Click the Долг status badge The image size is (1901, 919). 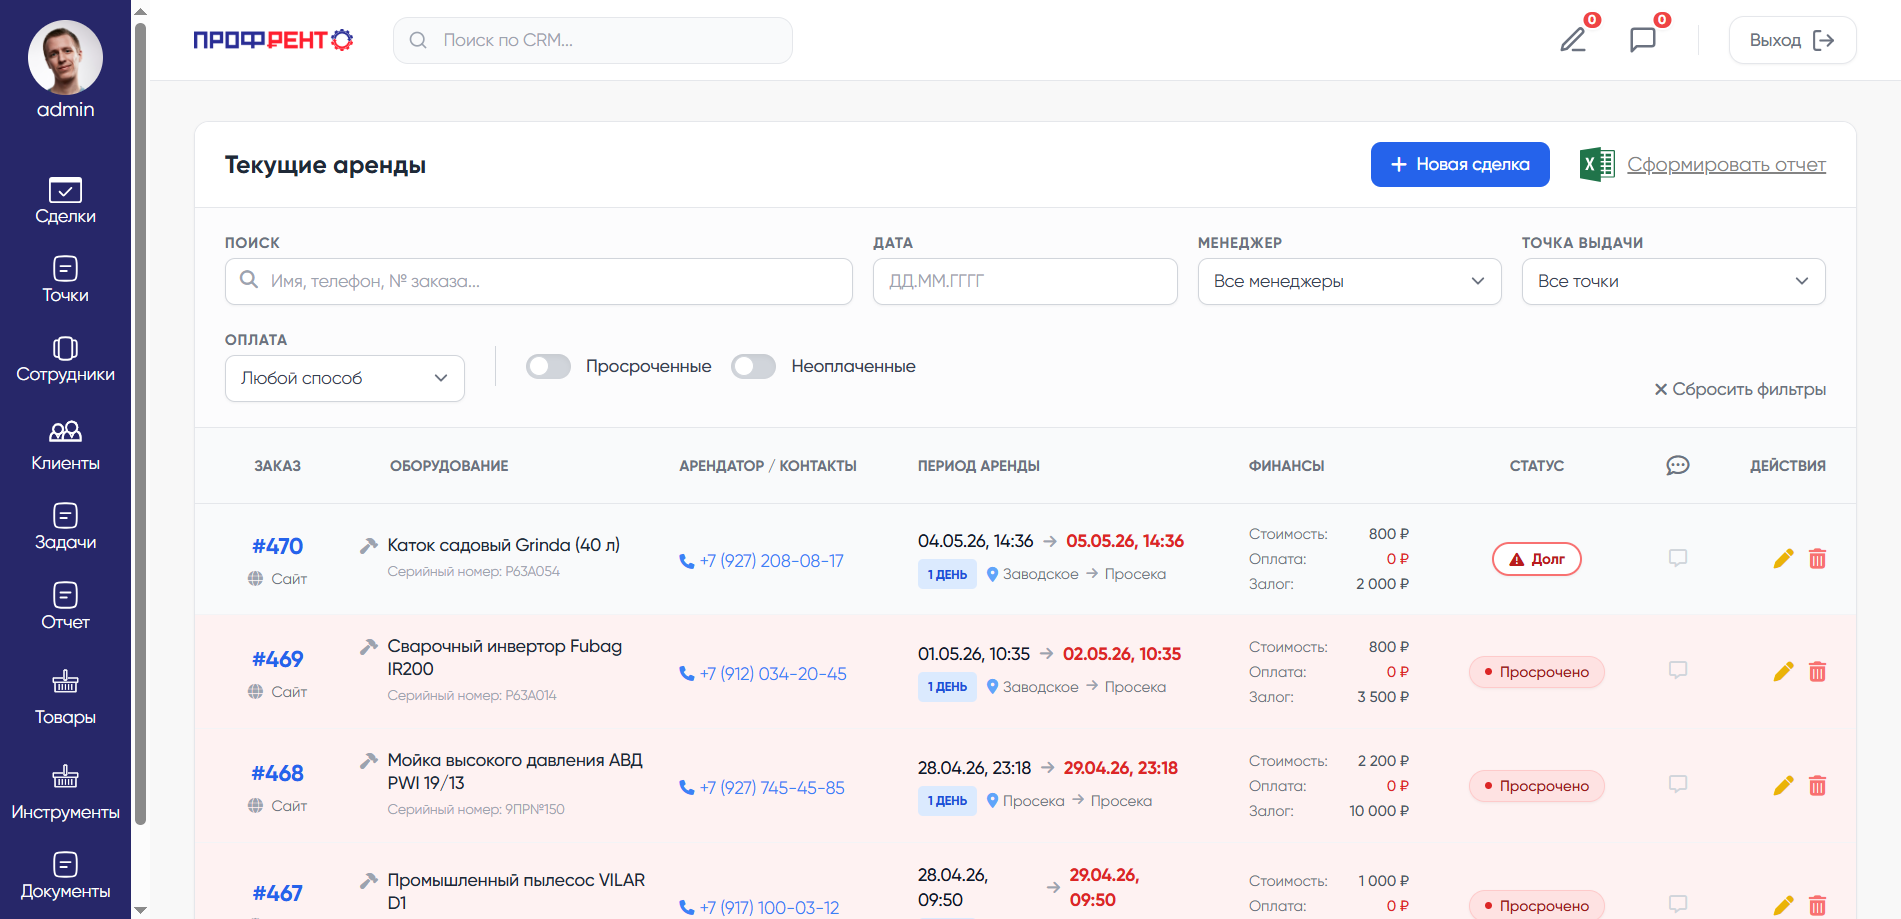pos(1537,559)
